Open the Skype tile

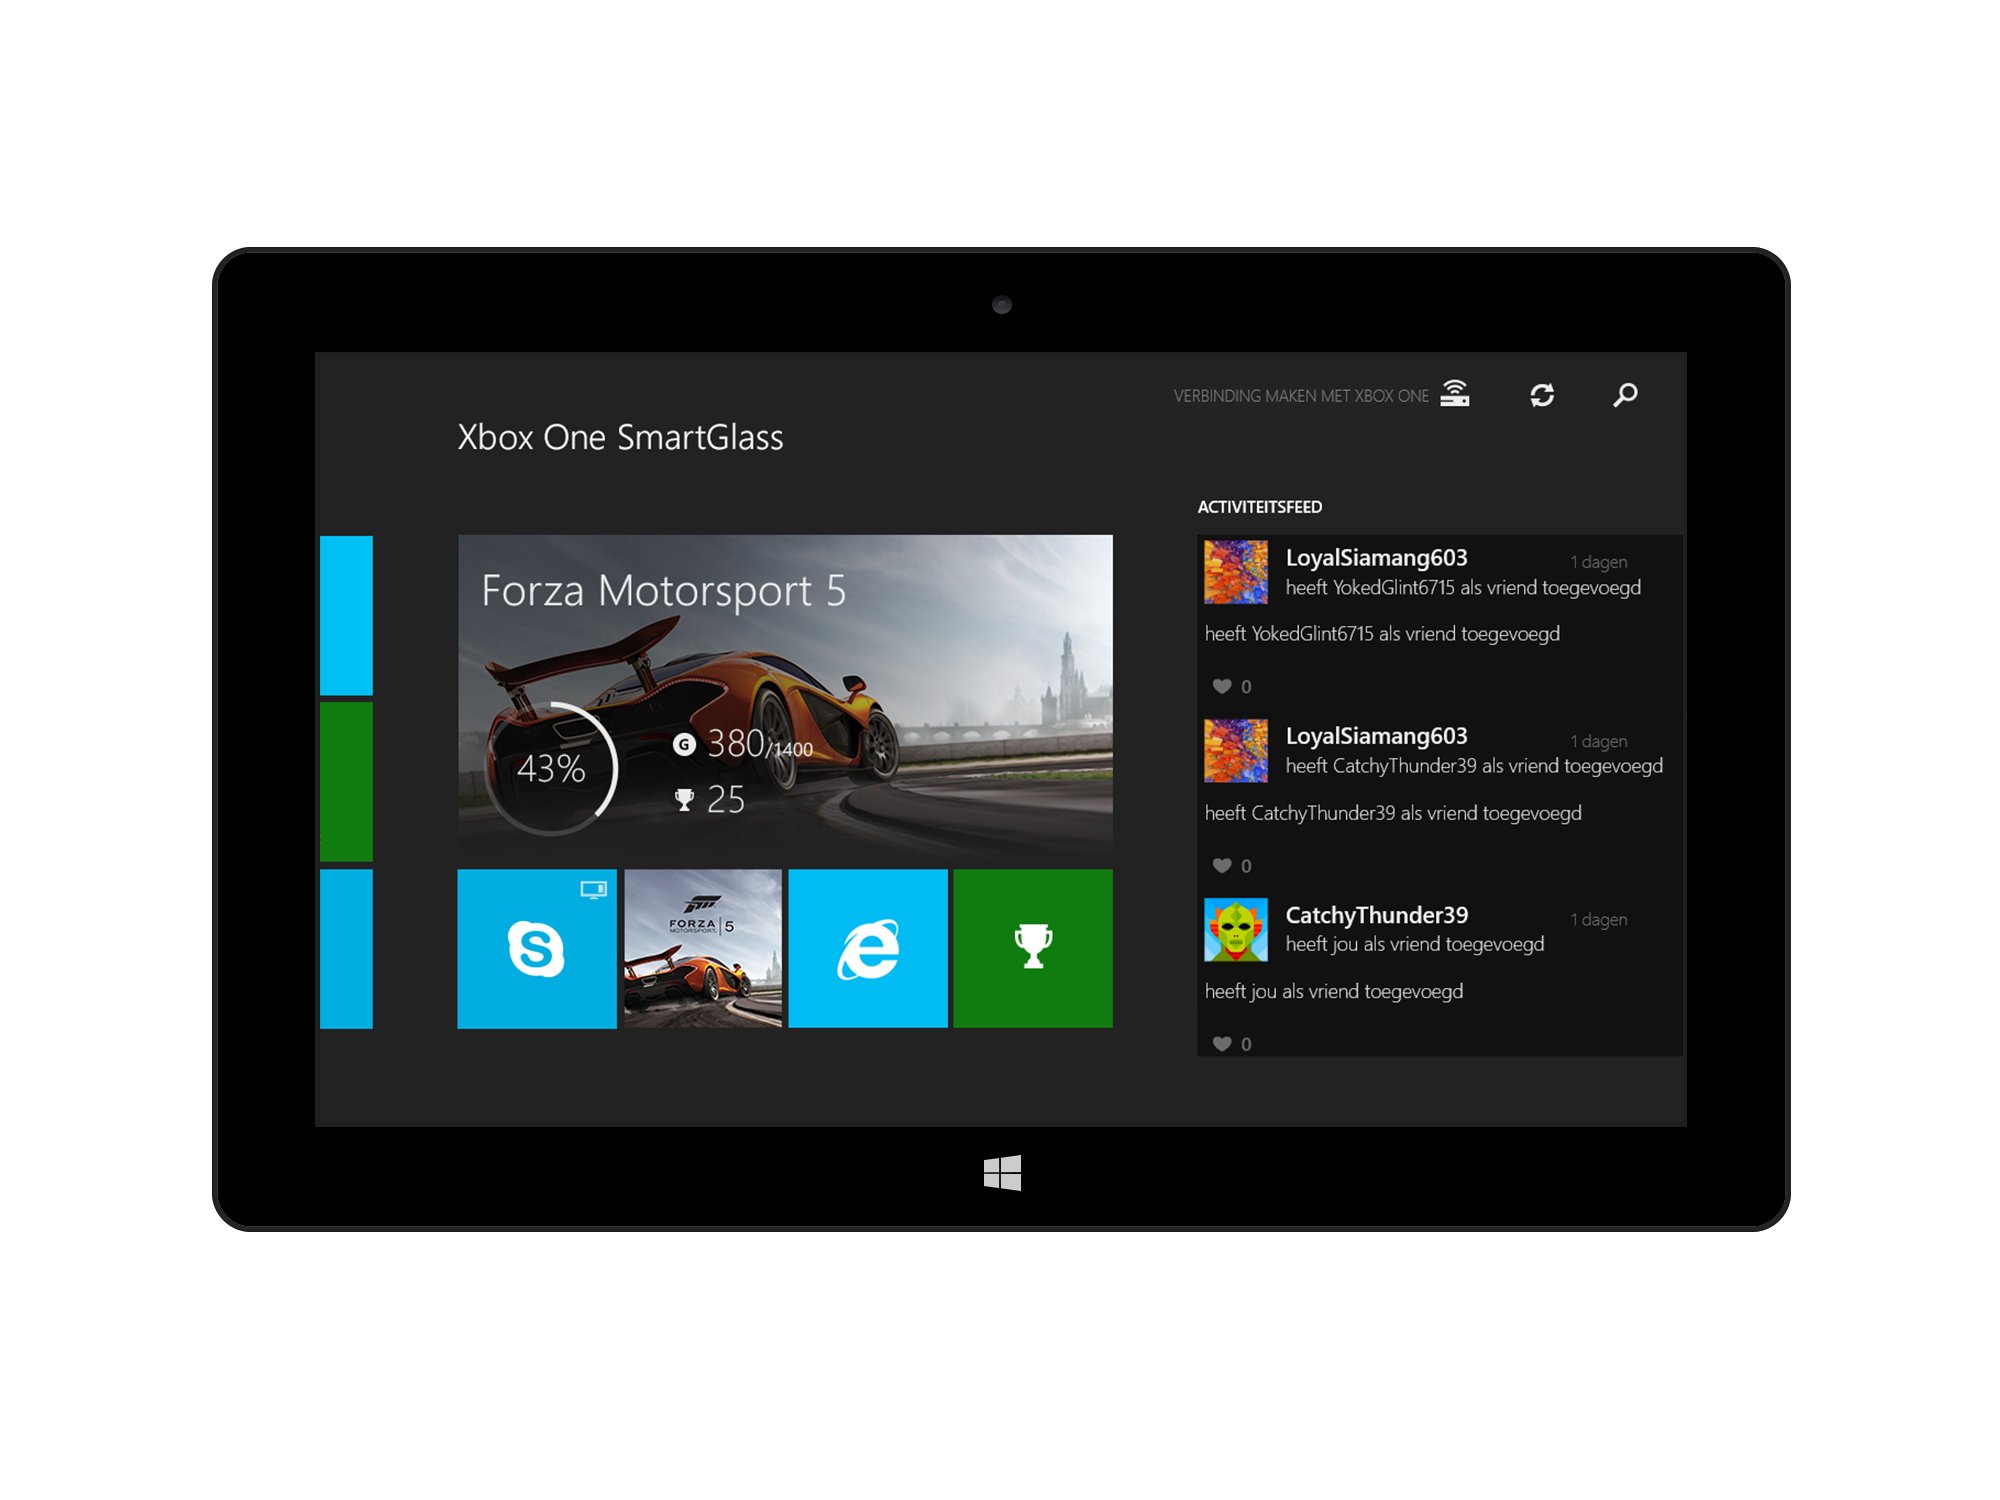pos(536,948)
